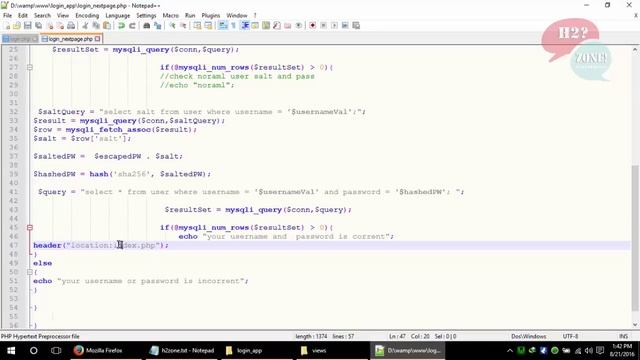Close the login_nextpage.php tab
Viewport: 640px width, 360px height.
click(98, 39)
